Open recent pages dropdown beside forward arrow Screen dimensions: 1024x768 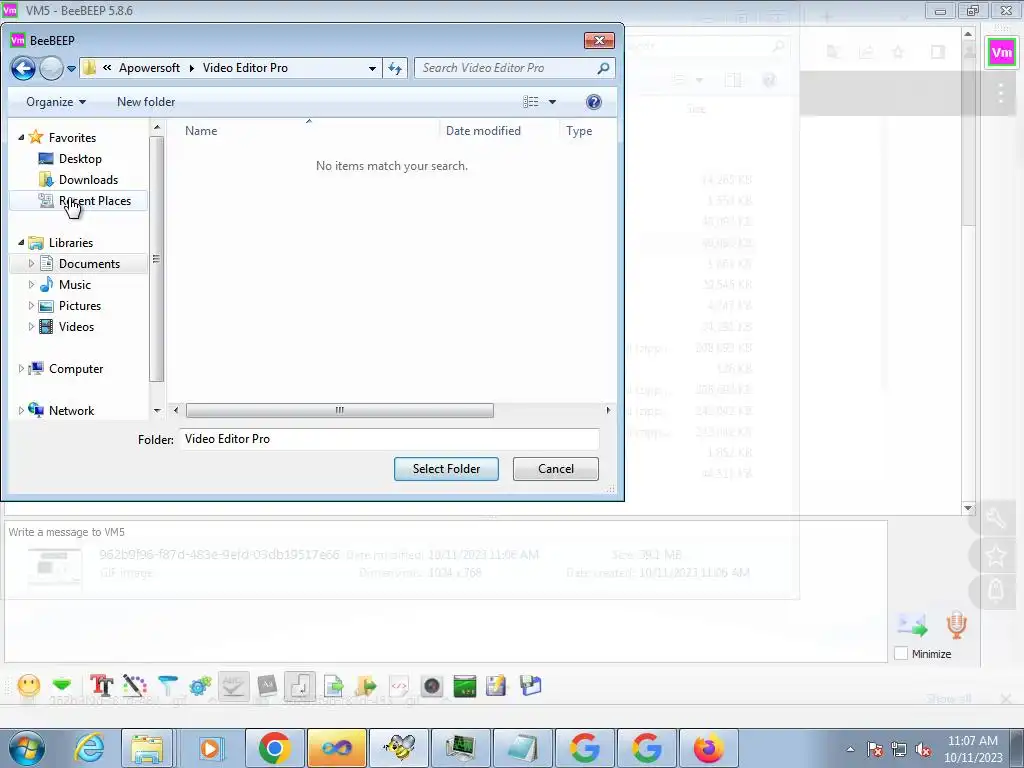(x=71, y=68)
